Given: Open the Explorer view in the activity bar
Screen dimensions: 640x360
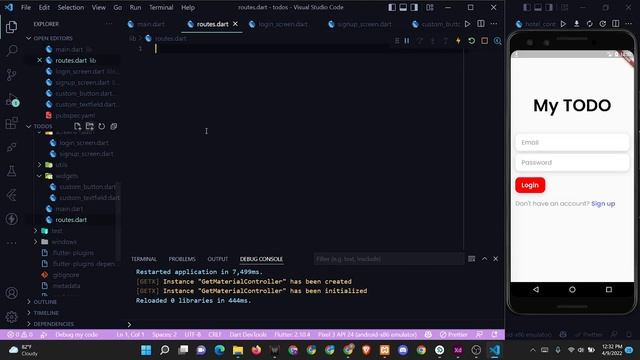Looking at the screenshot, I should pyautogui.click(x=11, y=27).
